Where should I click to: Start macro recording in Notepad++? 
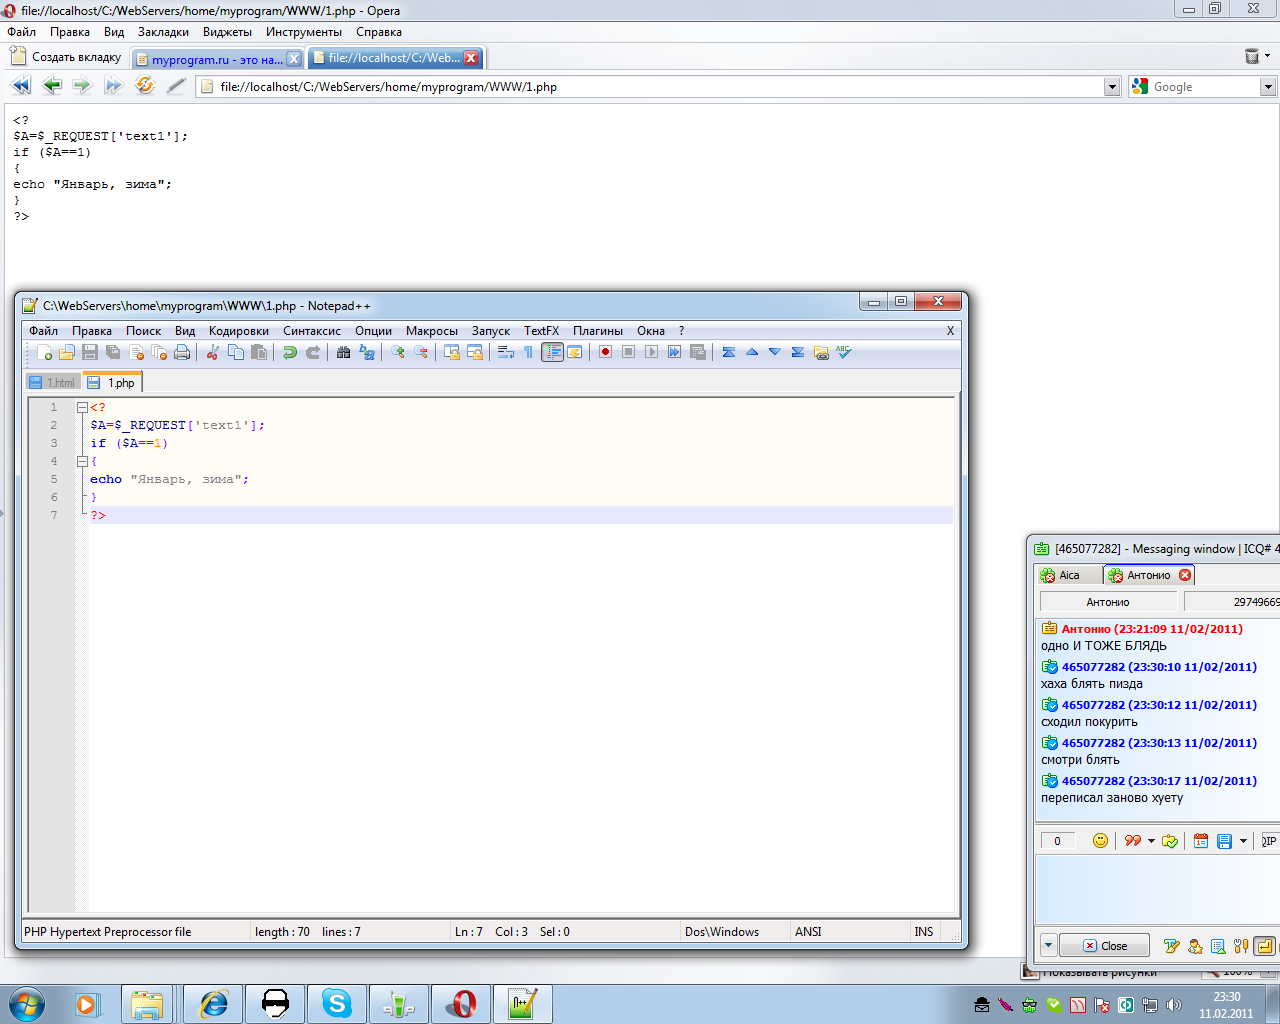pyautogui.click(x=605, y=352)
